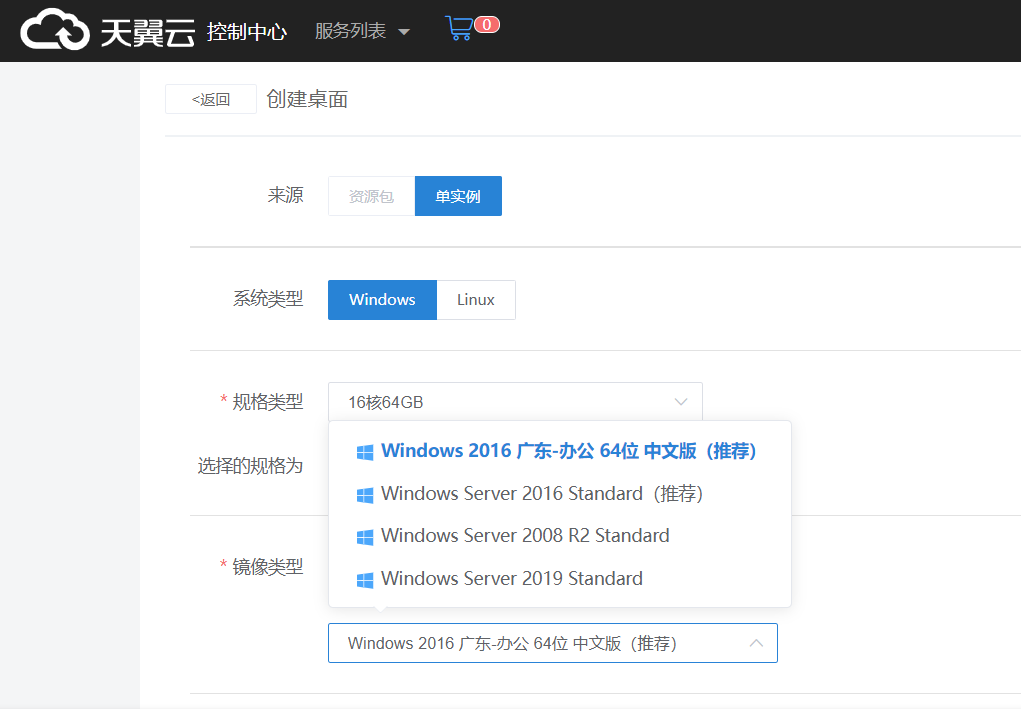1021x709 pixels.
Task: Choose Windows system type
Action: [382, 299]
